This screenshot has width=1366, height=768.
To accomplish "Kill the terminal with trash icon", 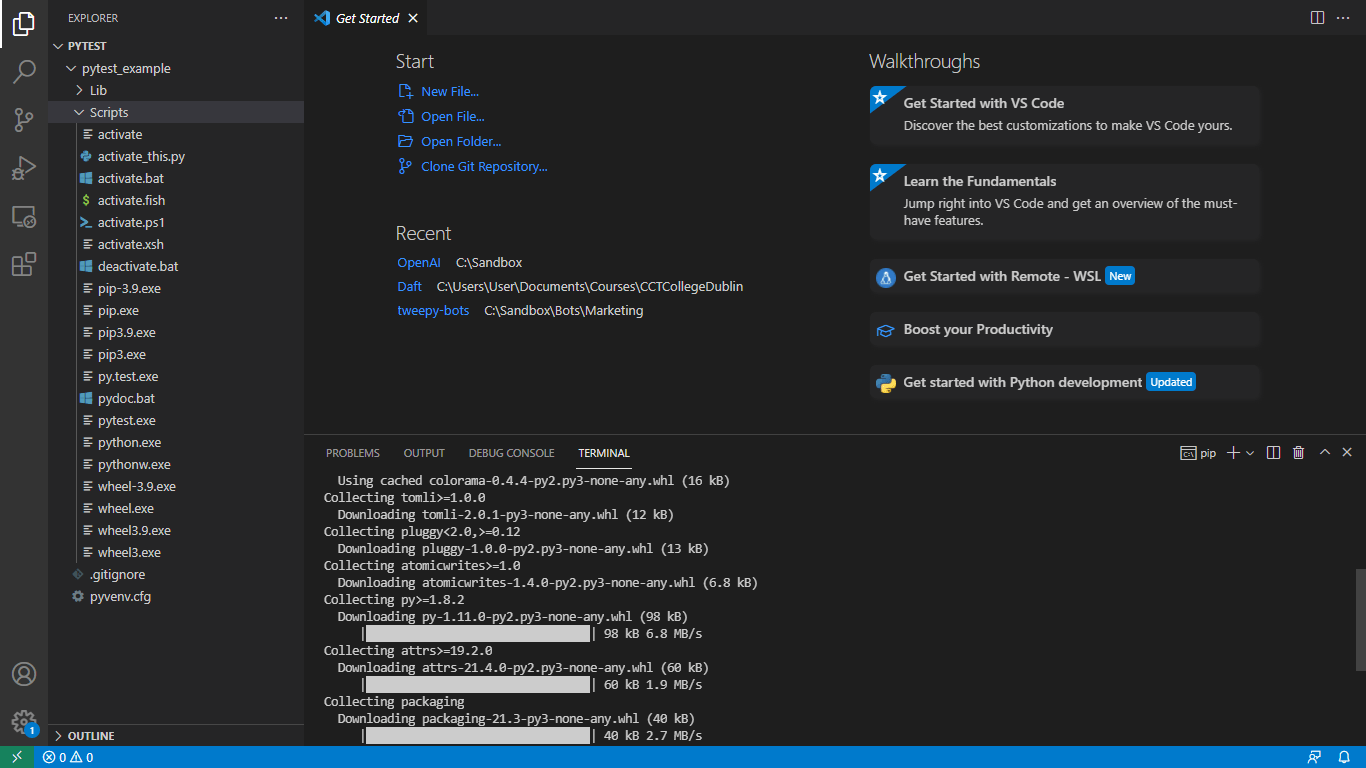I will (x=1299, y=453).
